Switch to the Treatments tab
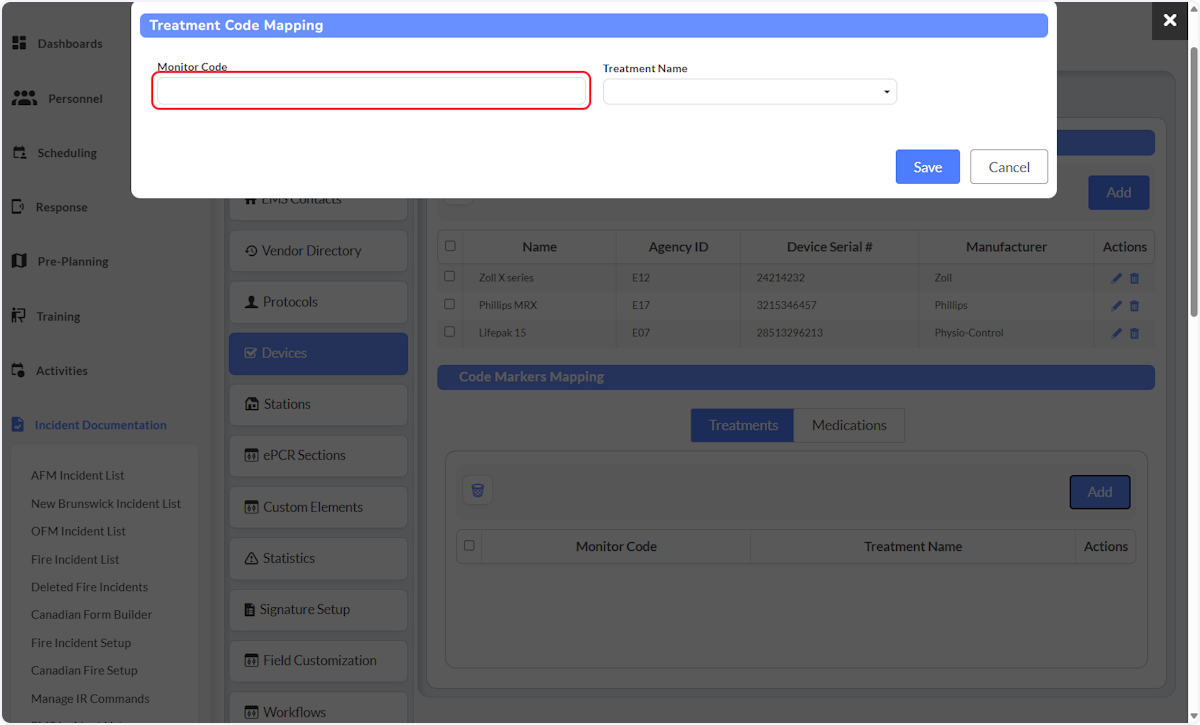Image resolution: width=1200 pixels, height=725 pixels. [x=743, y=425]
